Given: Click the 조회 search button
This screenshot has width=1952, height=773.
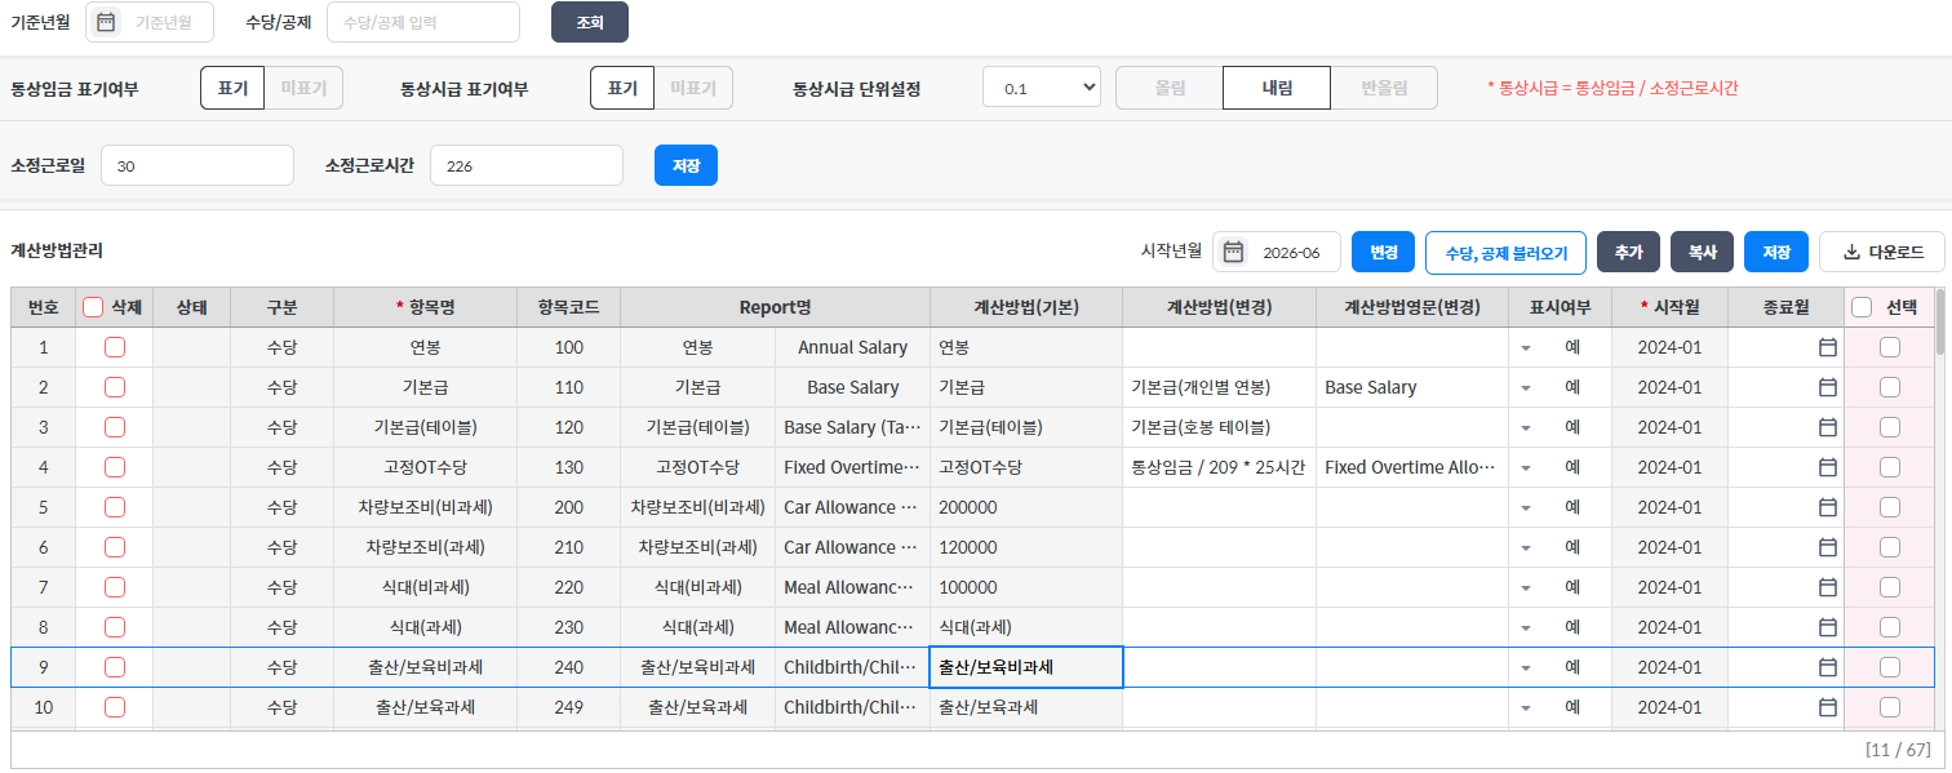Looking at the screenshot, I should pos(590,22).
